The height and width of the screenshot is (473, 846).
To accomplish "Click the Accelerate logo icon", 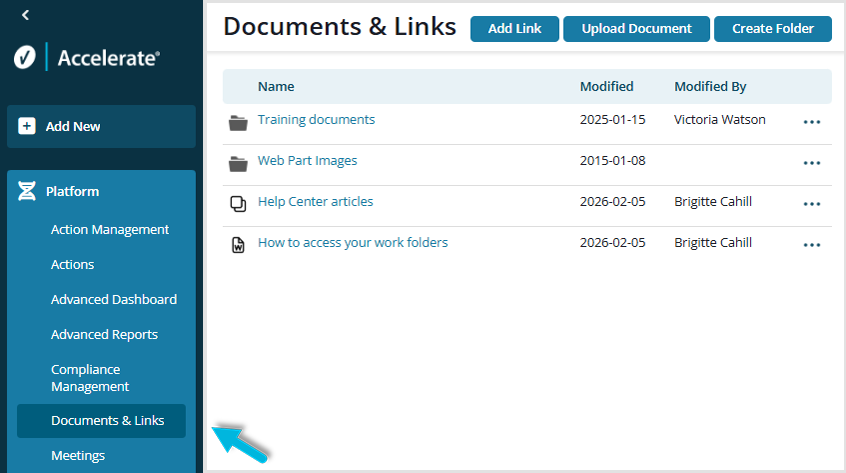I will coord(26,58).
